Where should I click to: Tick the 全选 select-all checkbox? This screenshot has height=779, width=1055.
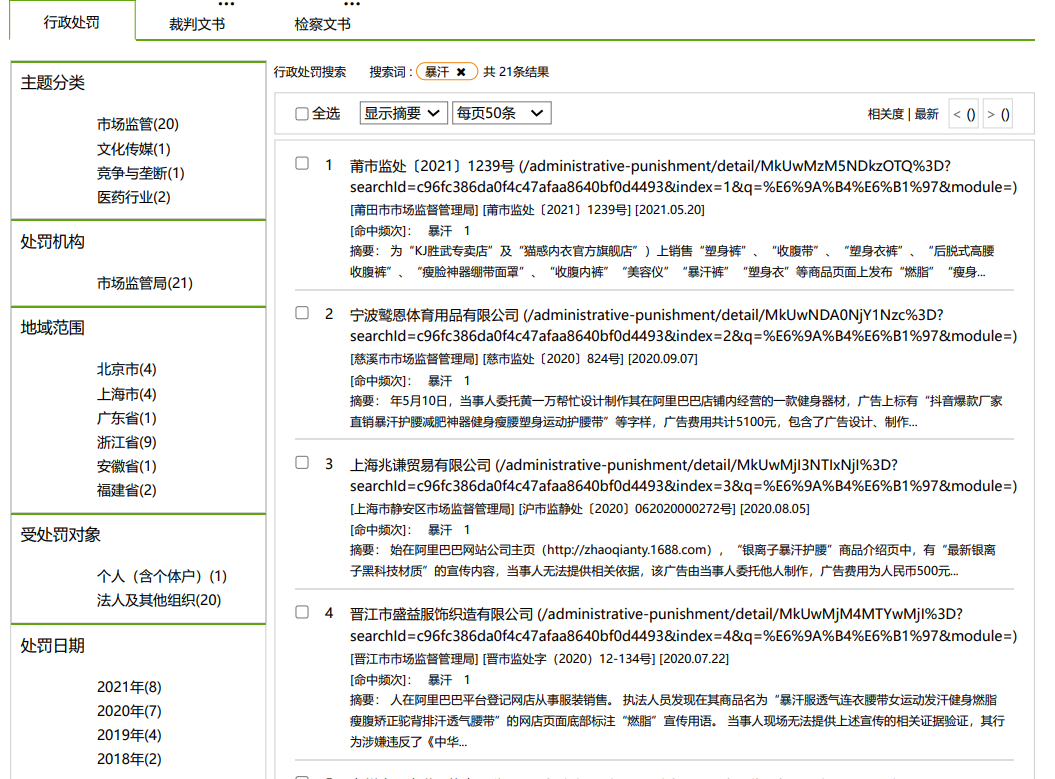[x=302, y=114]
